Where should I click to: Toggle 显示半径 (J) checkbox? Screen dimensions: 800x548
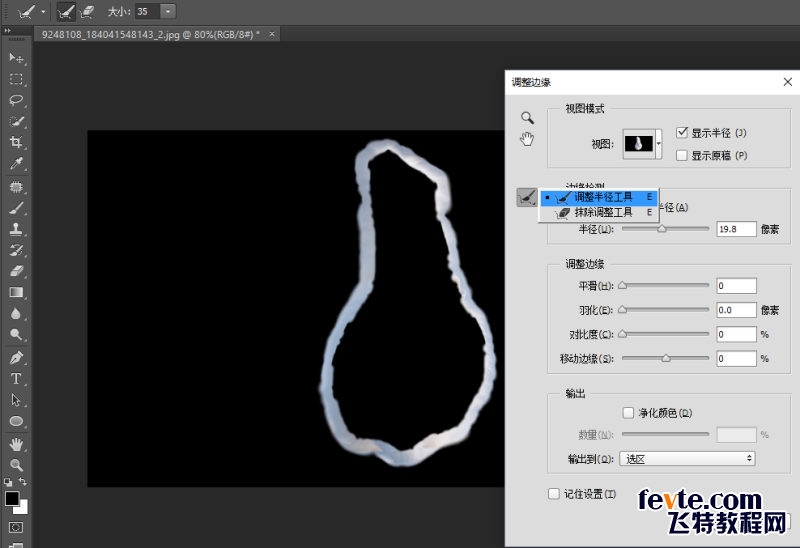pyautogui.click(x=682, y=133)
